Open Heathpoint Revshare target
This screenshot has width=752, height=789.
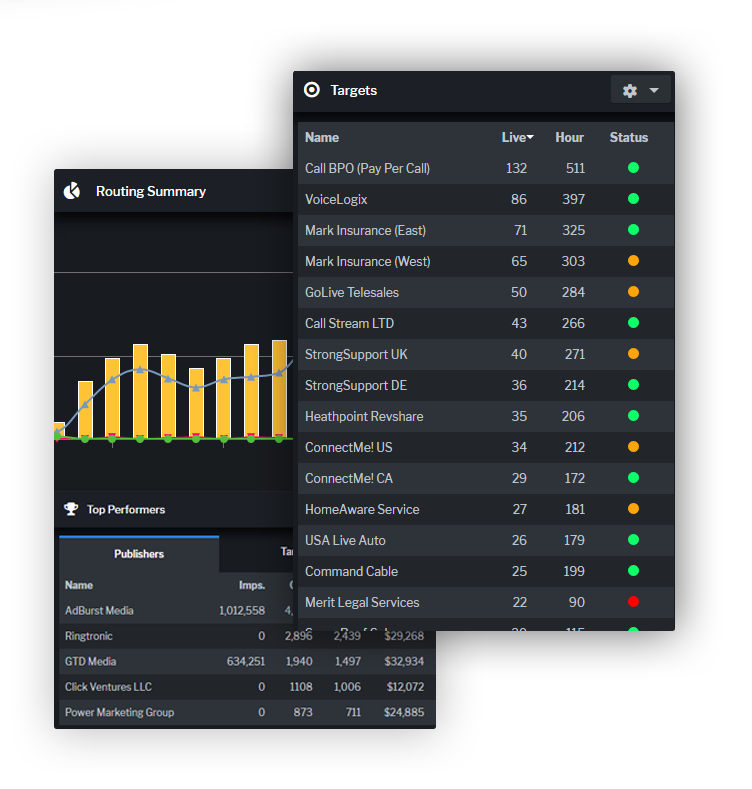coord(364,416)
